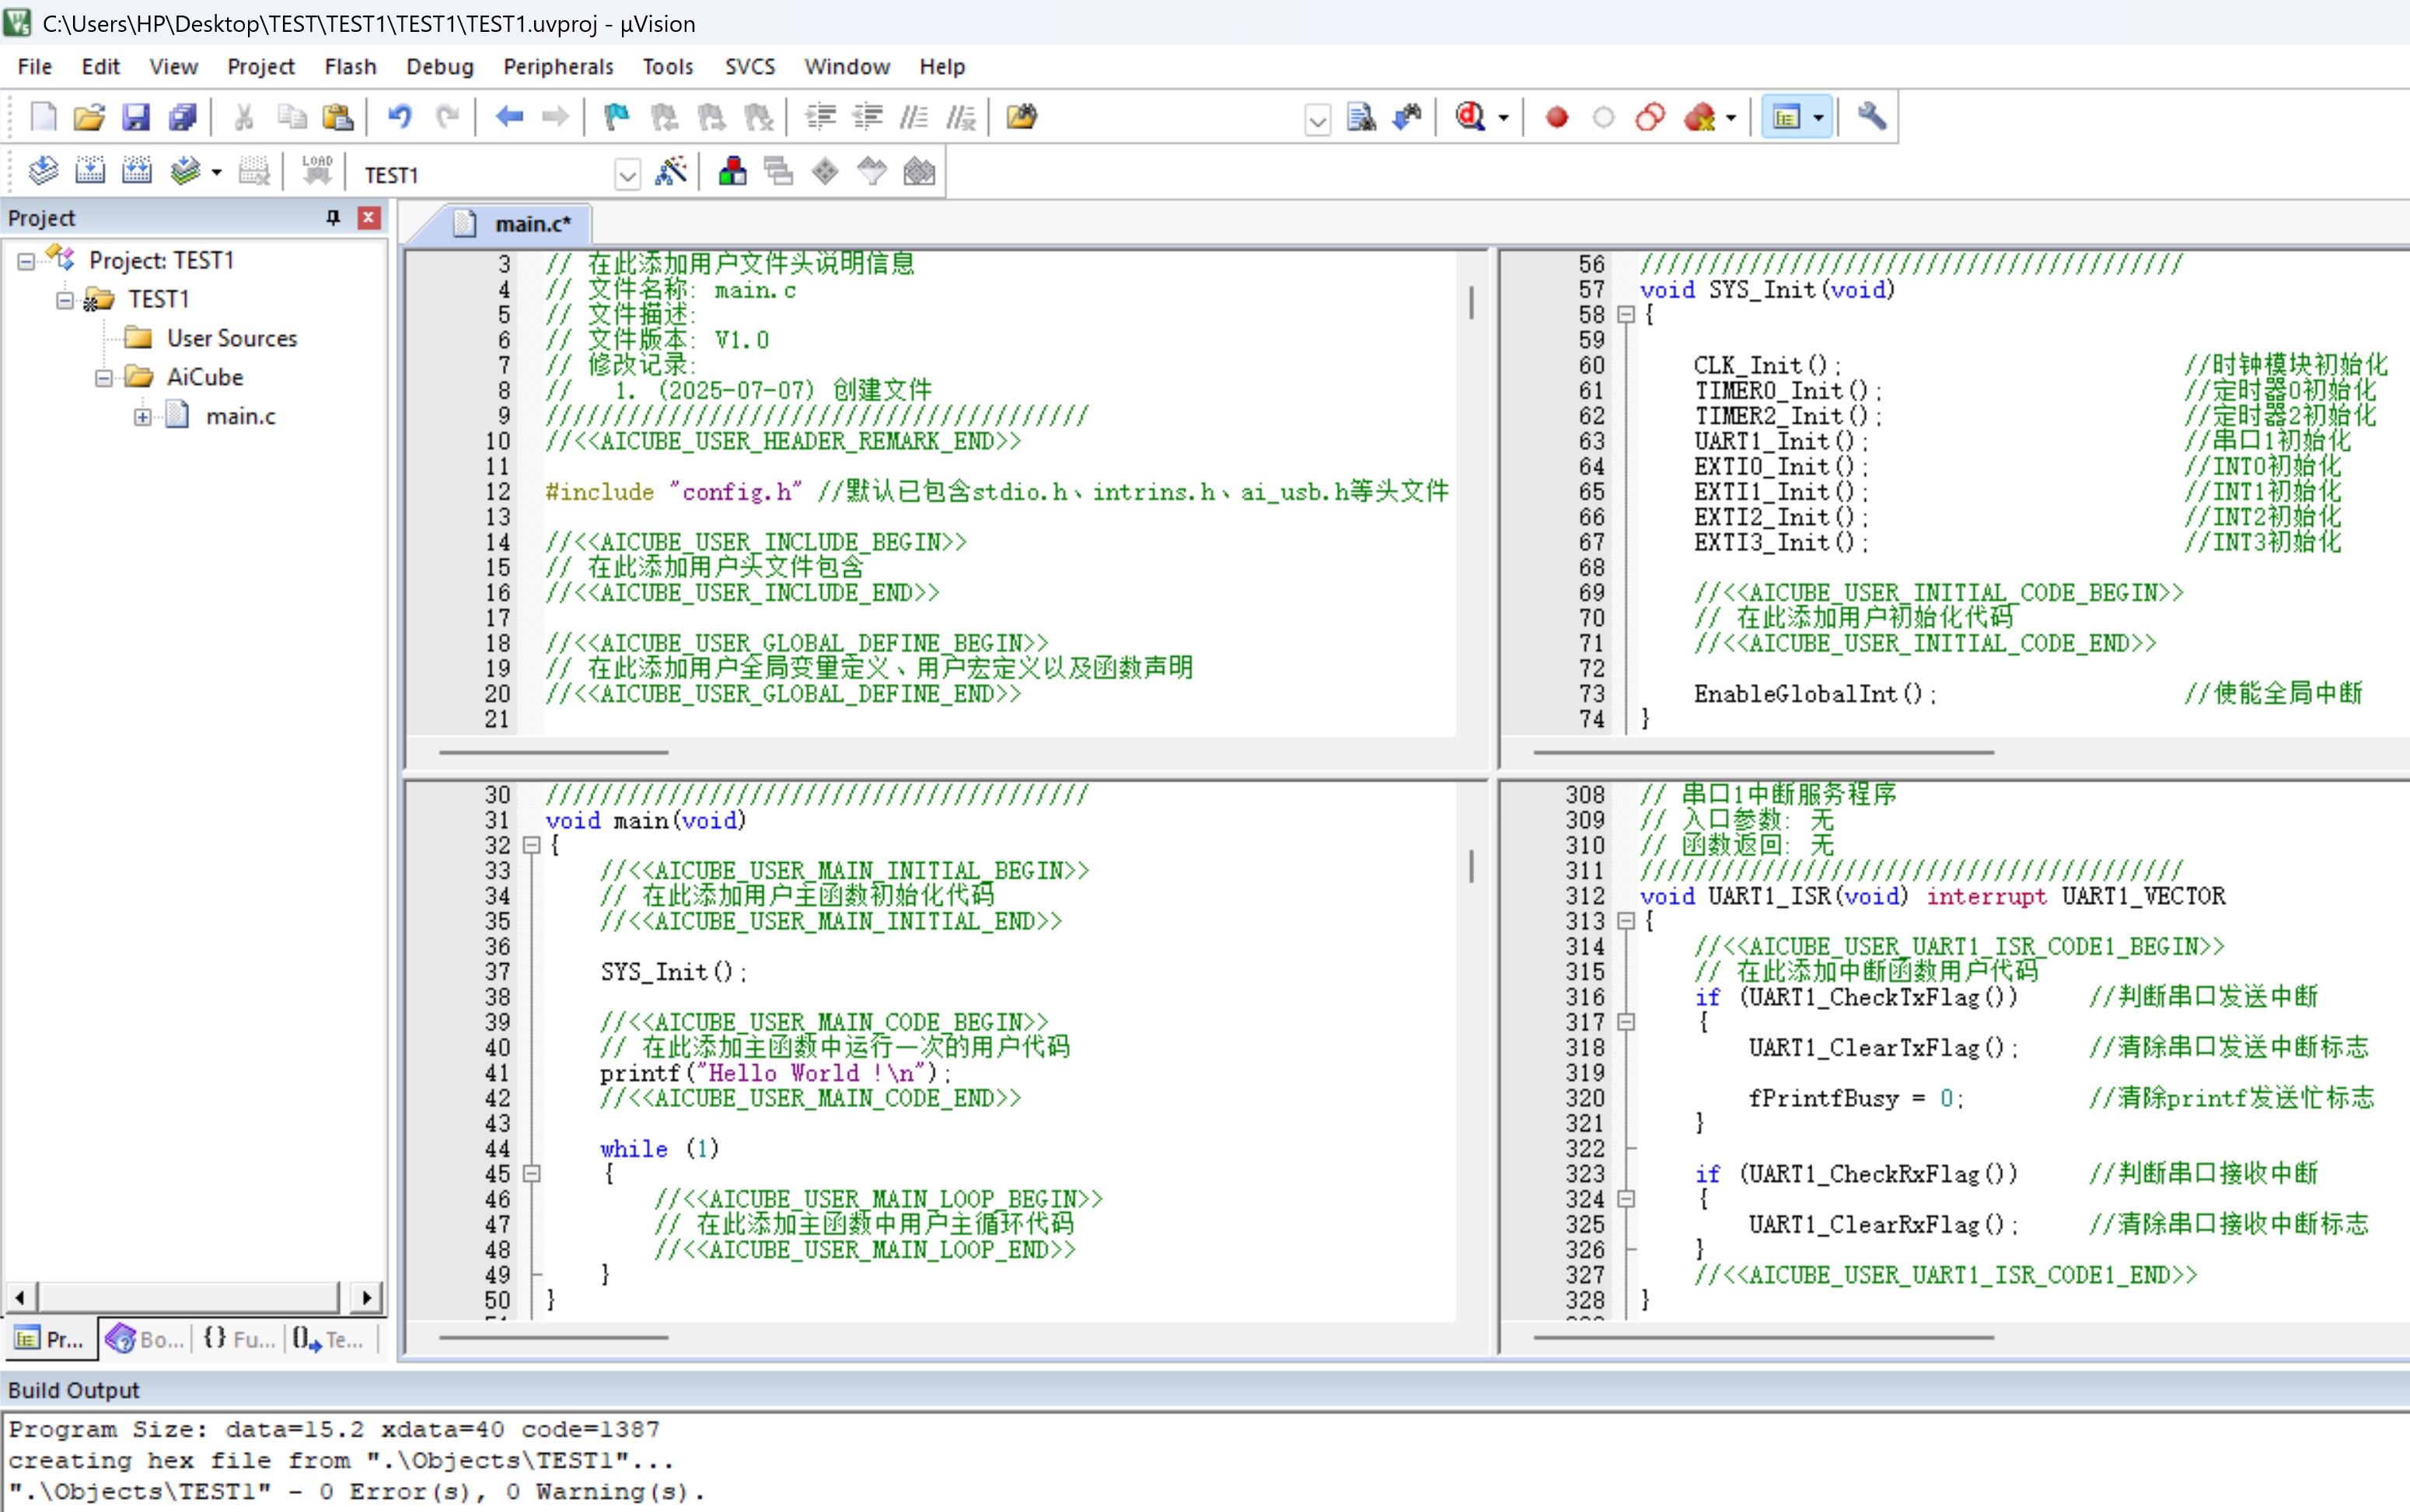Start the debug session magnifier icon
The width and height of the screenshot is (2410, 1512).
1470,117
